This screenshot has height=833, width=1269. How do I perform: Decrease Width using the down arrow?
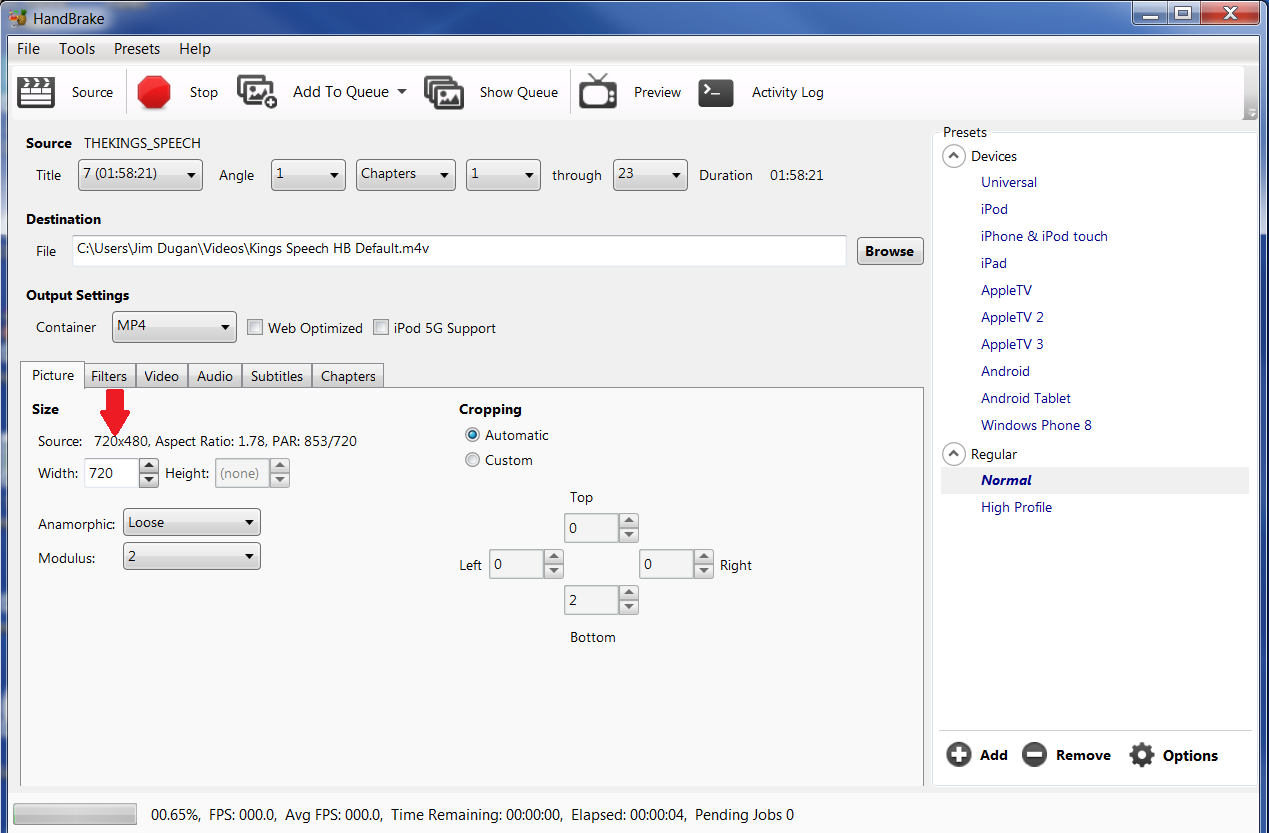pyautogui.click(x=149, y=480)
